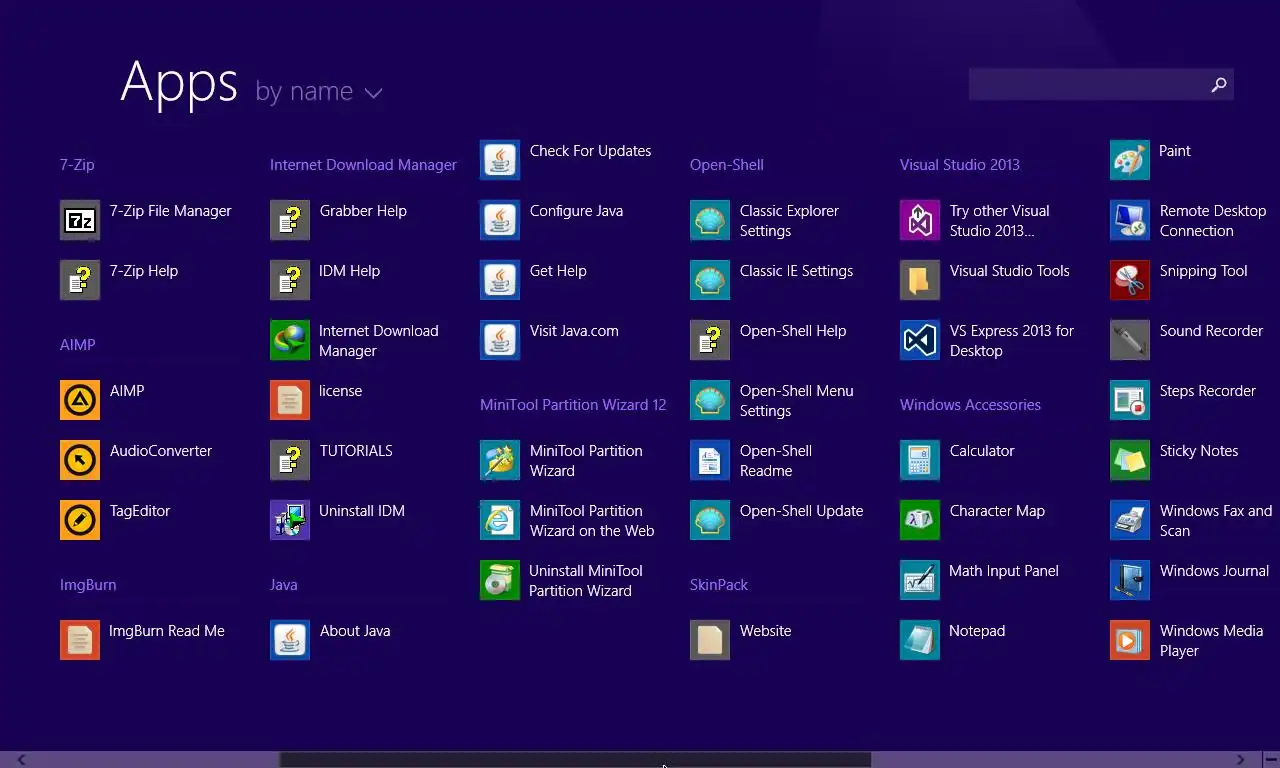The width and height of the screenshot is (1280, 768).
Task: Open Sticky Notes icon
Action: coord(1130,460)
